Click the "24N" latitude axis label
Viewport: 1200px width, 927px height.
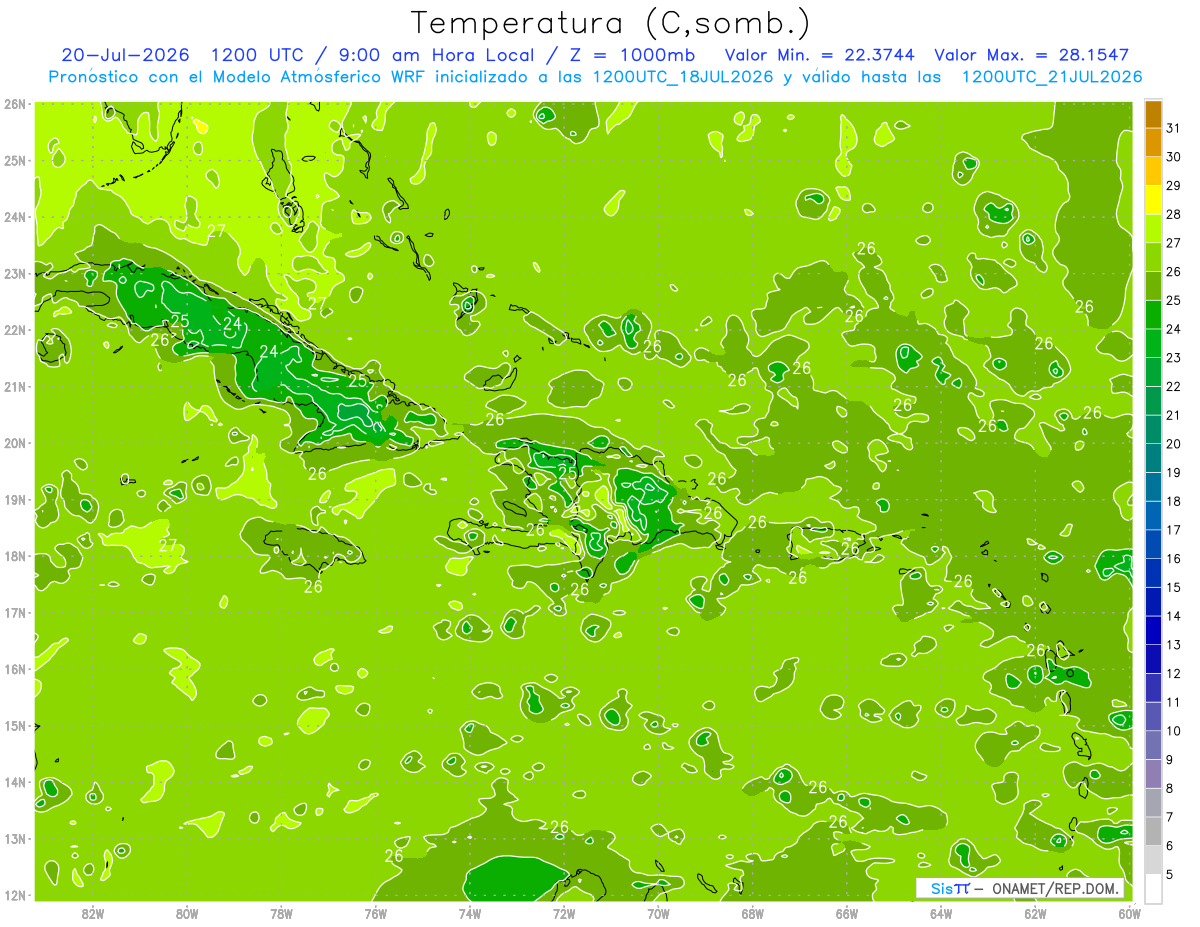pos(15,217)
